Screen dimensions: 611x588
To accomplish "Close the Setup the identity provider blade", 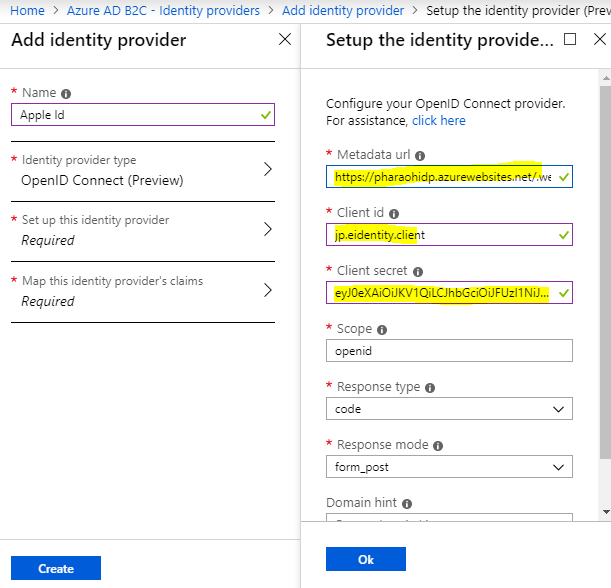I will pyautogui.click(x=599, y=39).
